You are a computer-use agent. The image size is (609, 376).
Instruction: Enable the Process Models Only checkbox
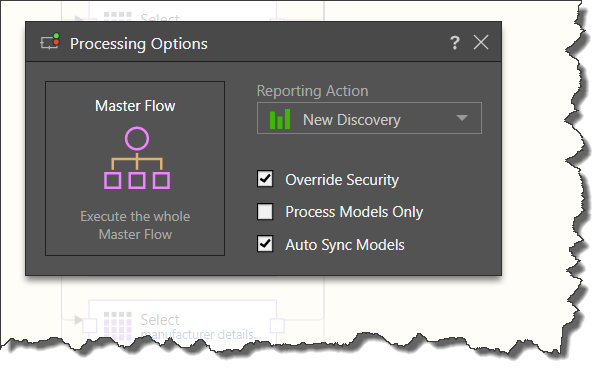pos(265,212)
